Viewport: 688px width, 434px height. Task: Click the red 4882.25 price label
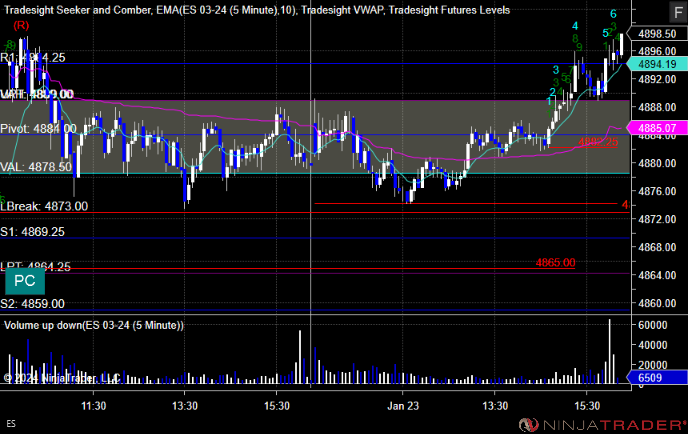point(598,142)
